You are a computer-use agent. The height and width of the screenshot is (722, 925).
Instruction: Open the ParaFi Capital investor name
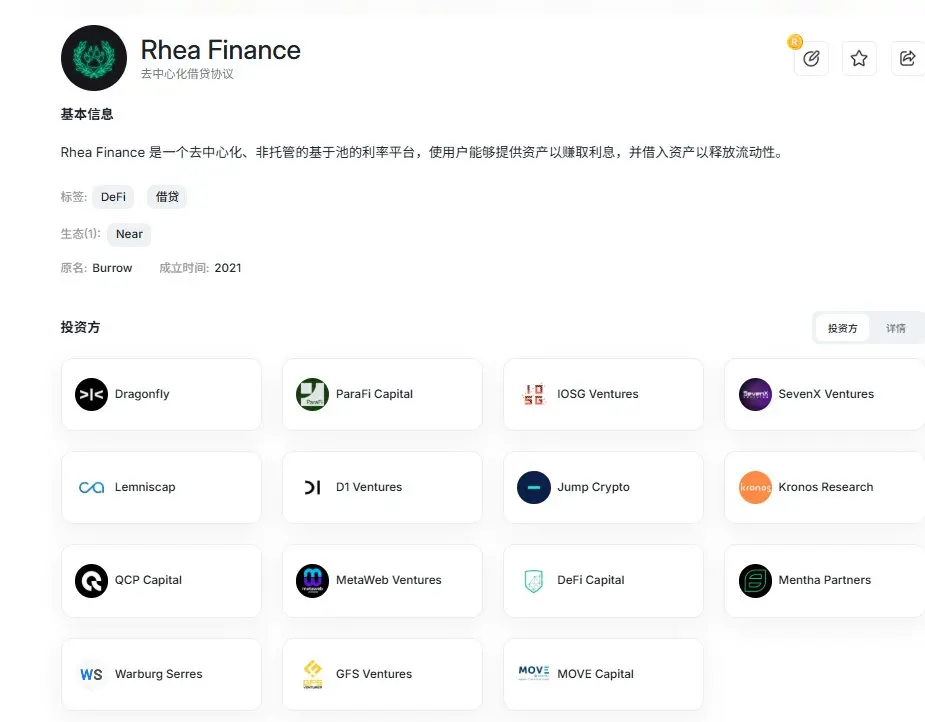point(374,394)
